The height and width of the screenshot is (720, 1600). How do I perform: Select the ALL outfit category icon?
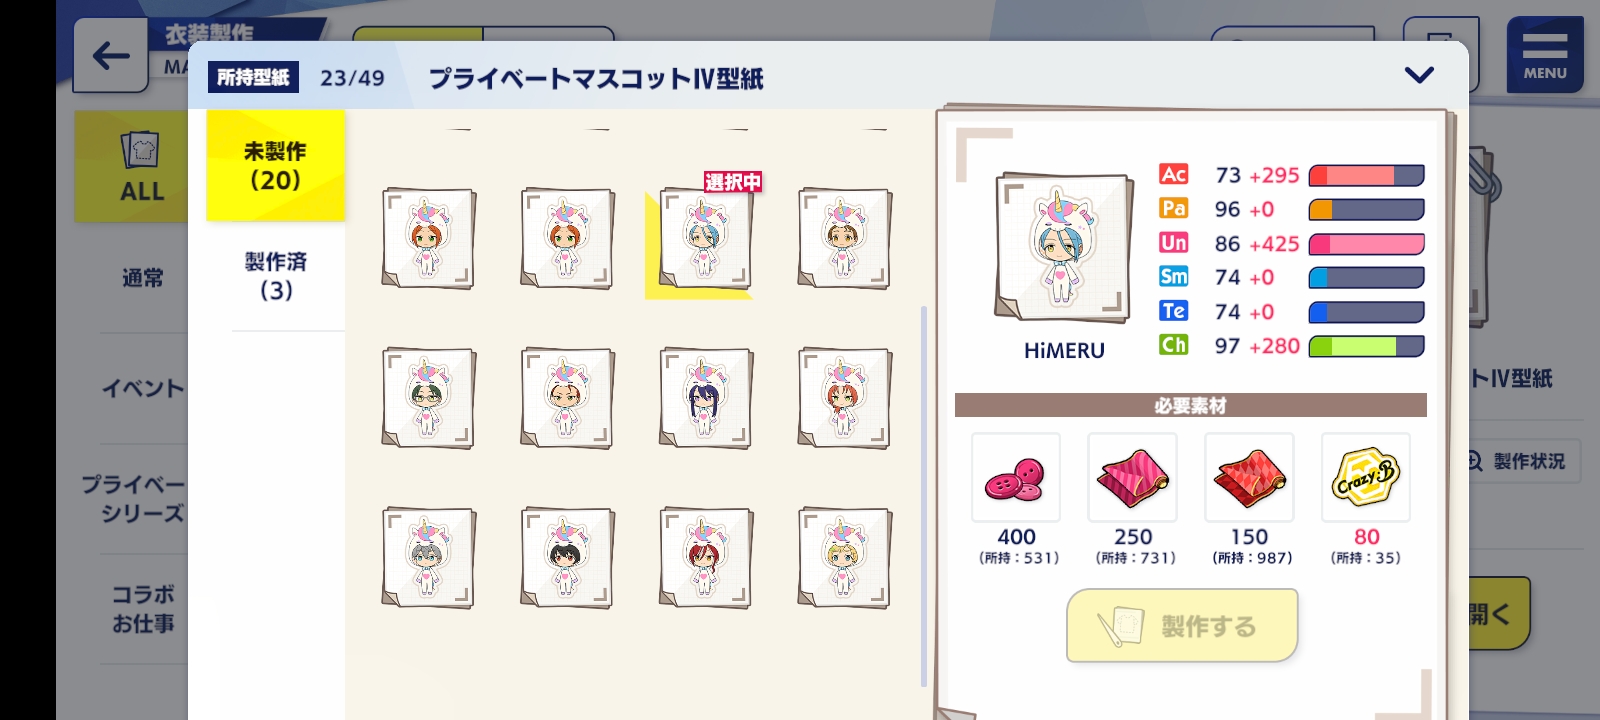tap(141, 167)
